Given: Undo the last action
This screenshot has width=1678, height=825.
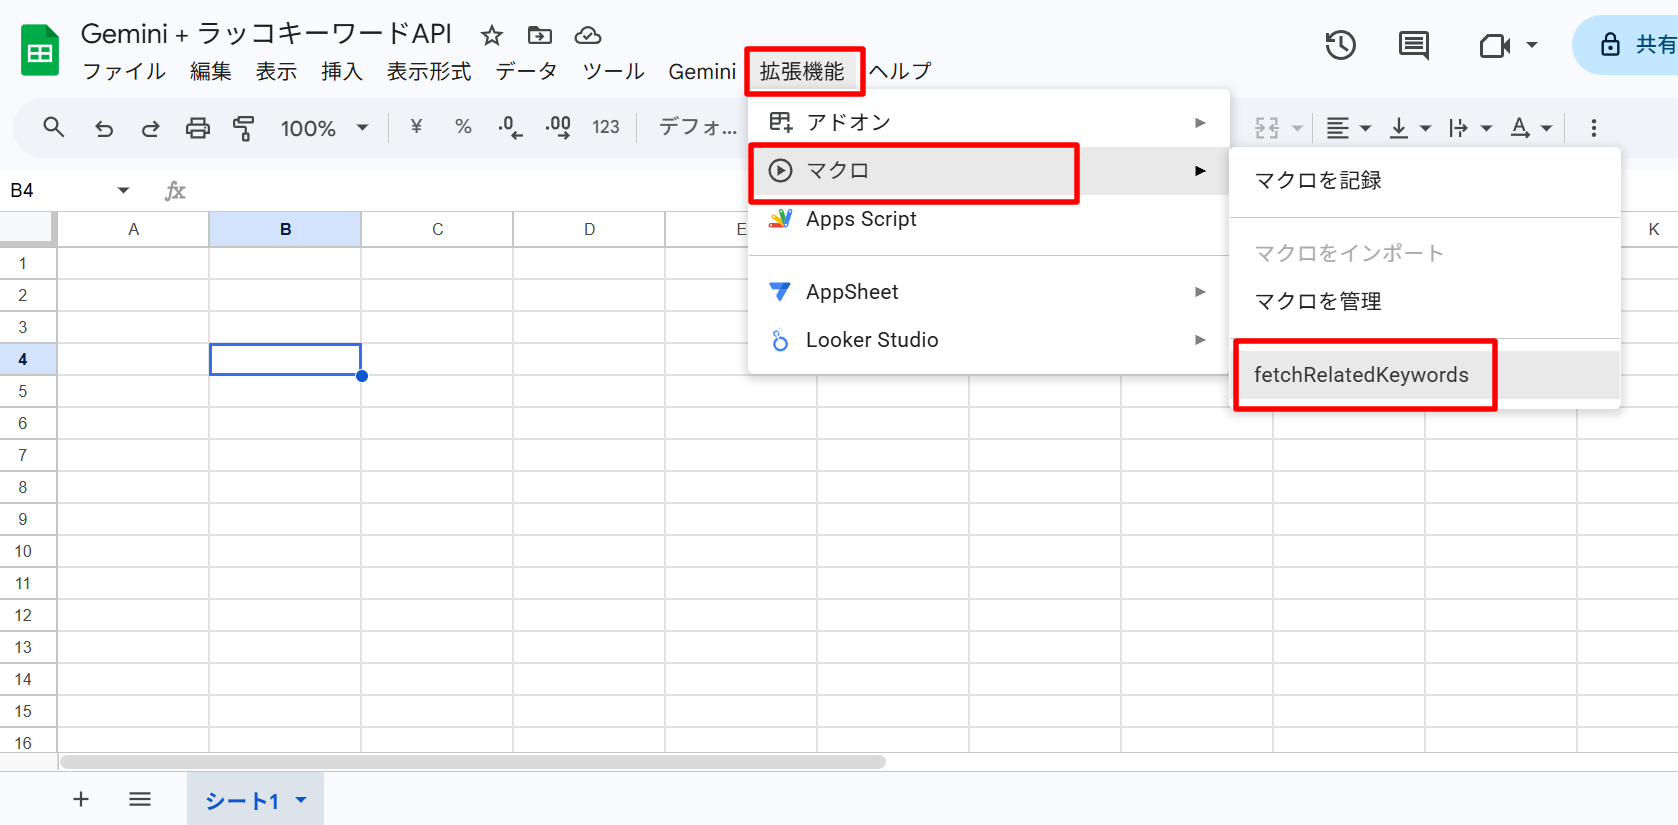Looking at the screenshot, I should [x=104, y=128].
